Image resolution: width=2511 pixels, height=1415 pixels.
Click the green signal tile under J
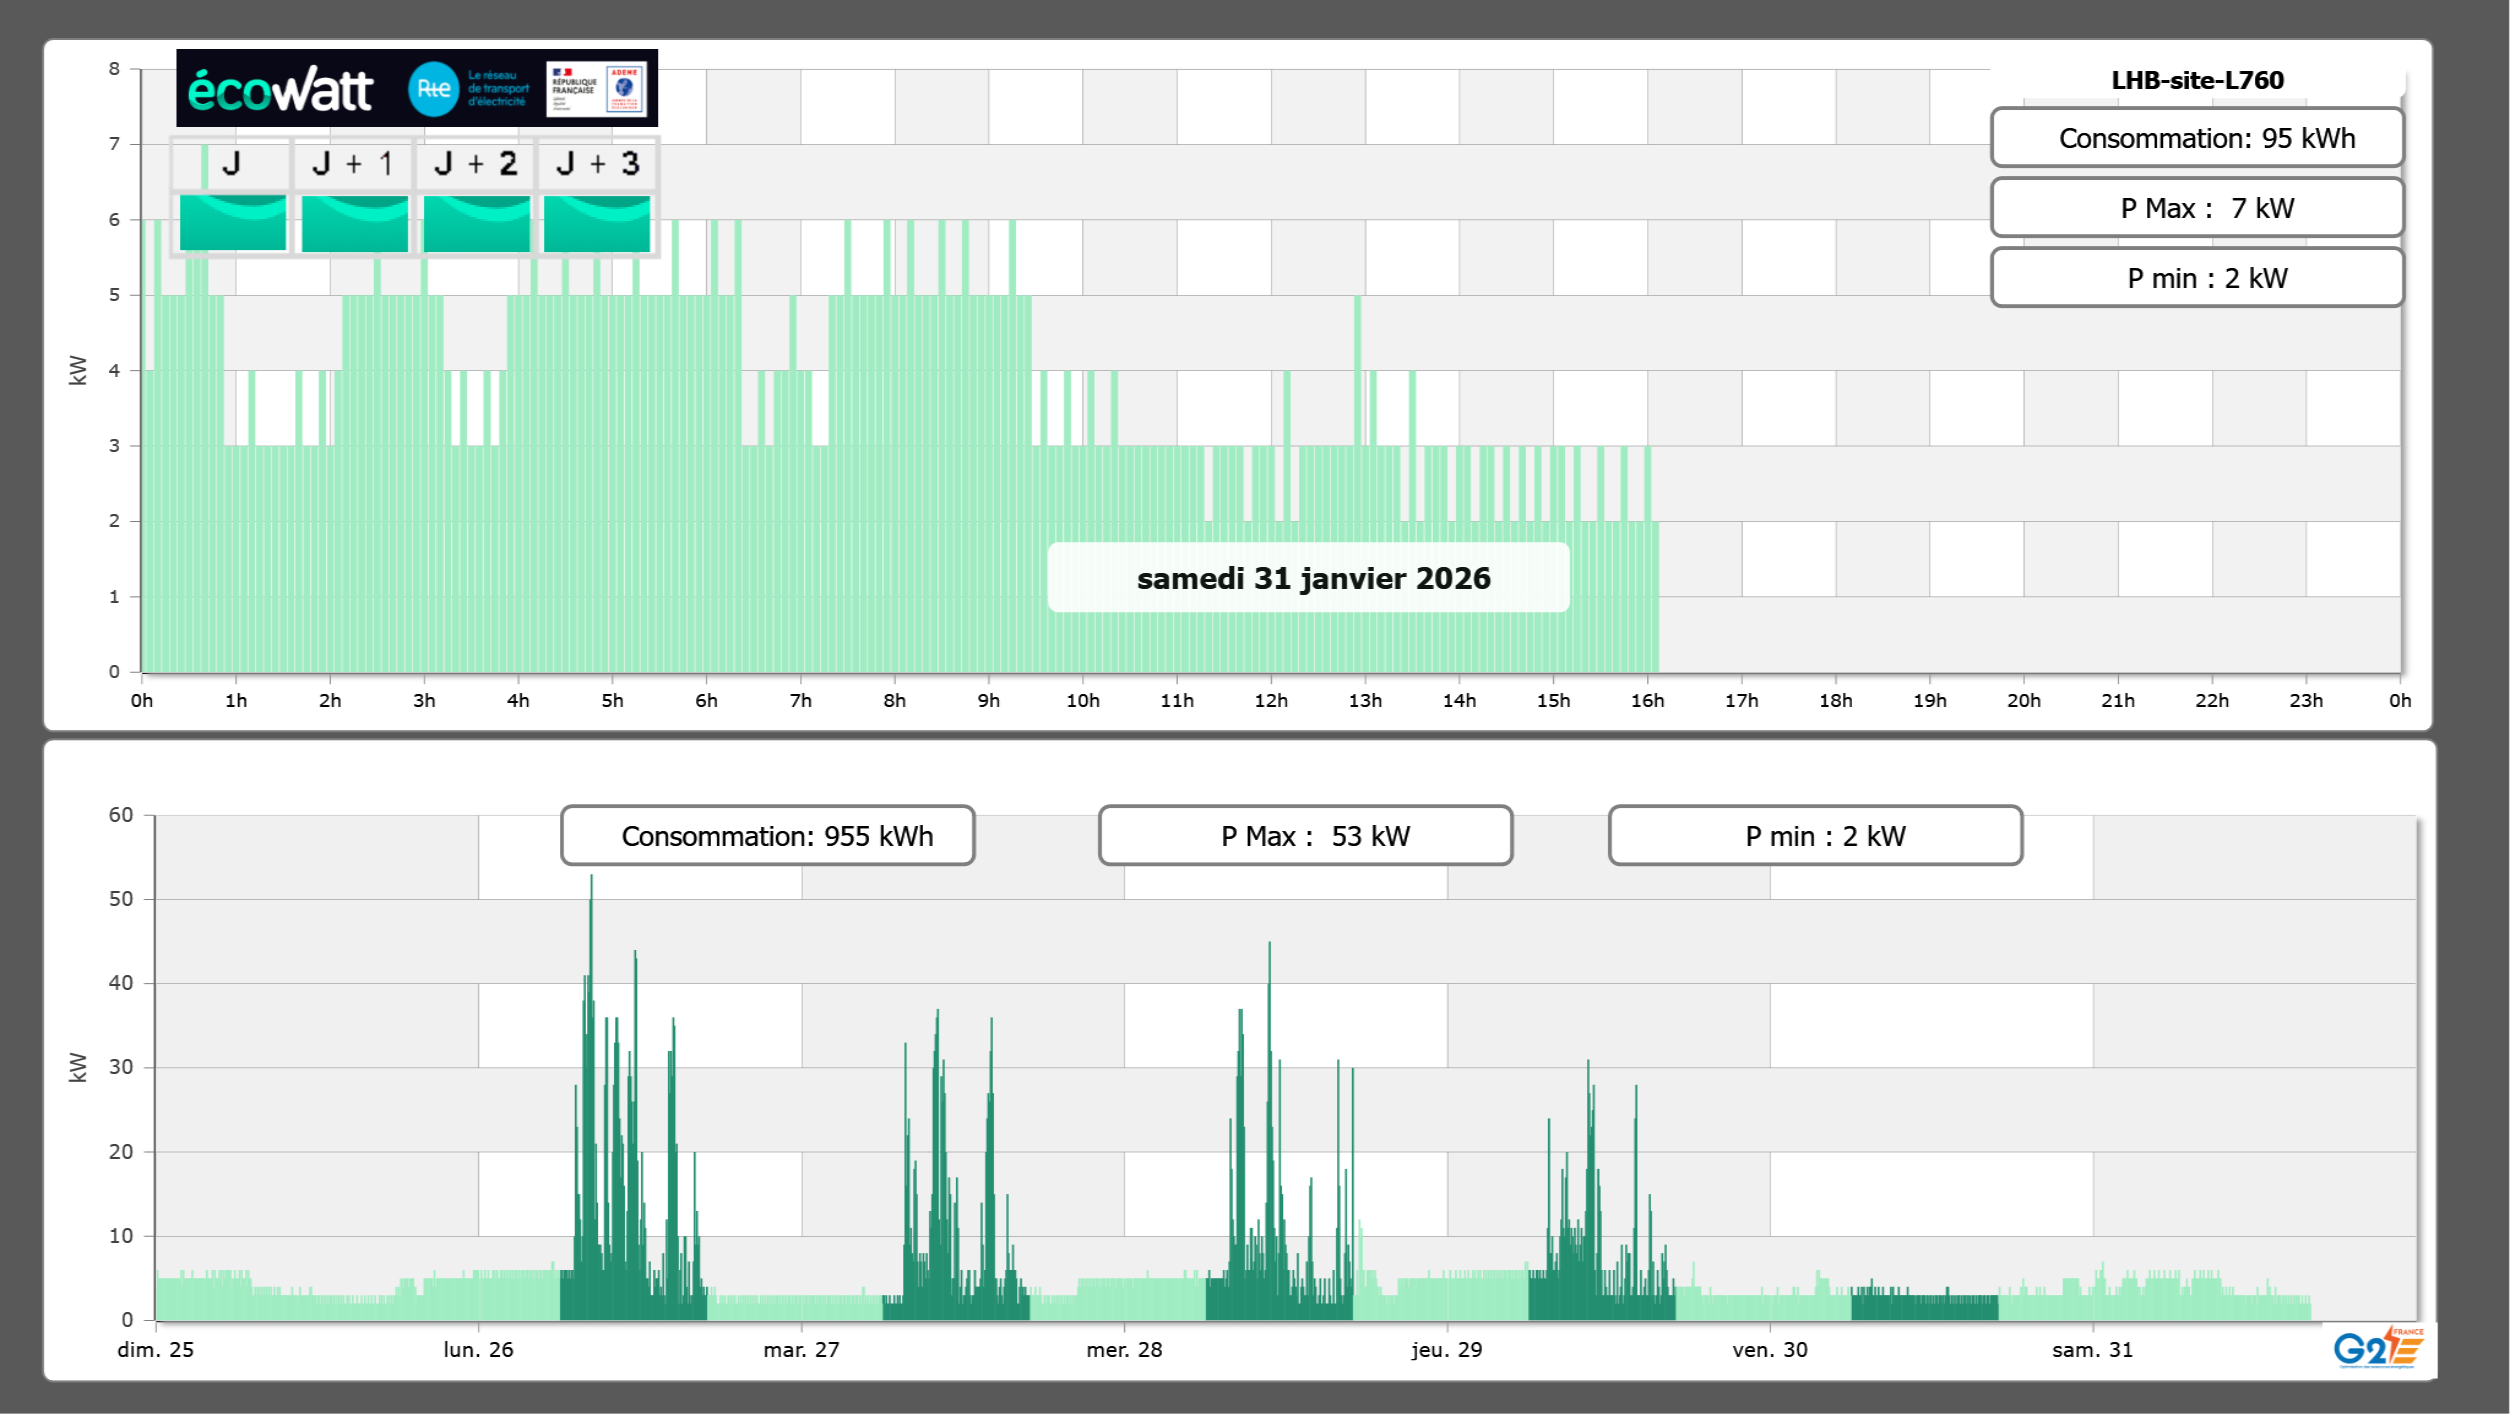(x=232, y=223)
